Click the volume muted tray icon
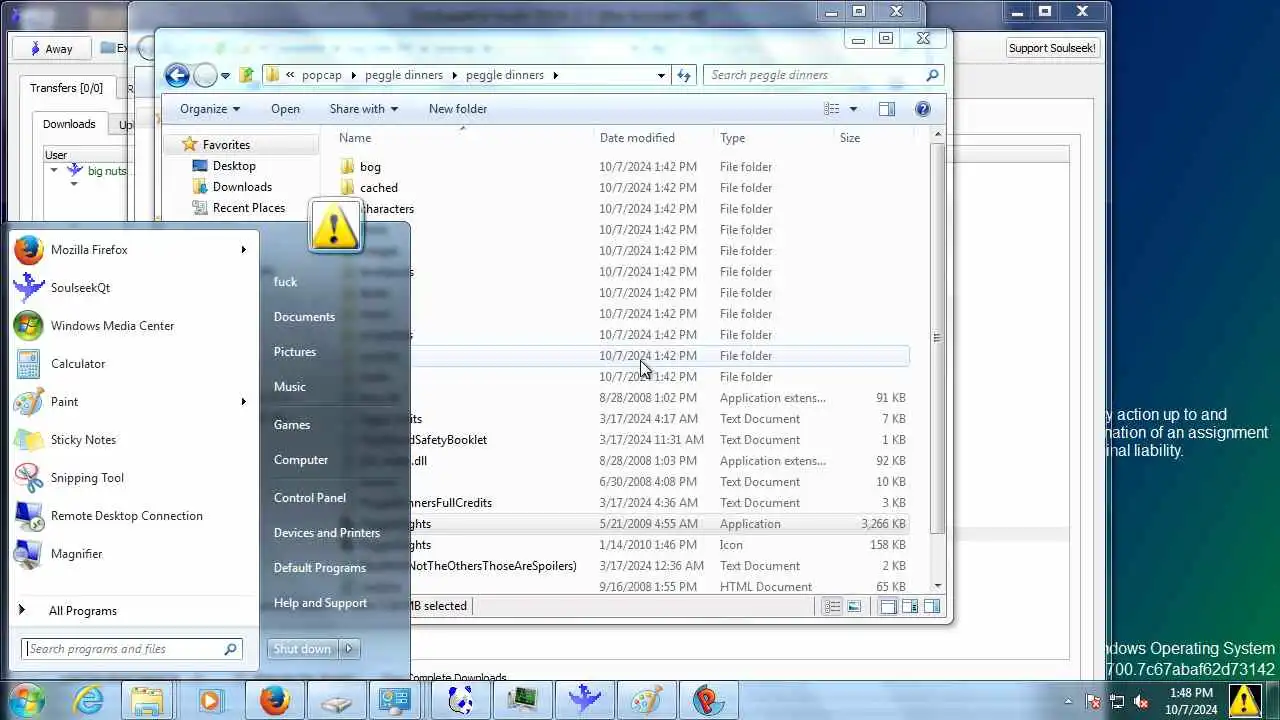The image size is (1280, 720). pos(1141,701)
